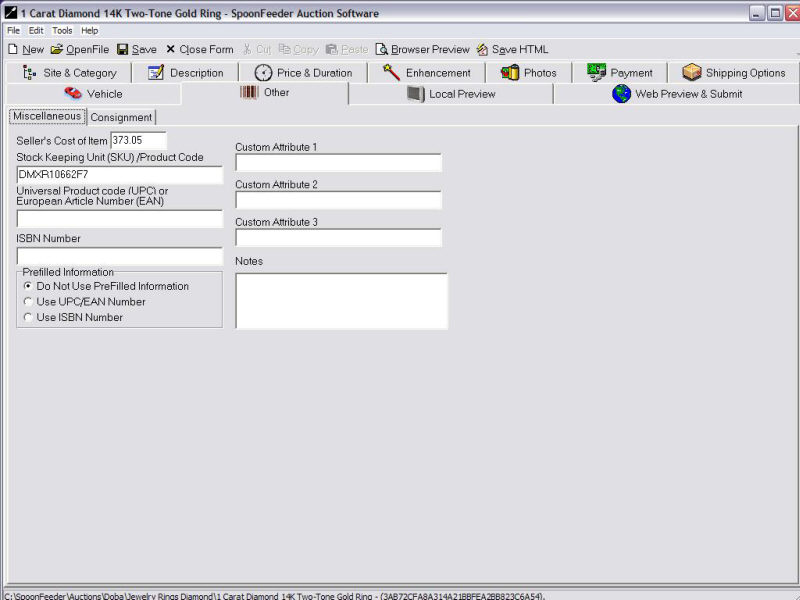800x600 pixels.
Task: Open the File menu
Action: coord(13,31)
